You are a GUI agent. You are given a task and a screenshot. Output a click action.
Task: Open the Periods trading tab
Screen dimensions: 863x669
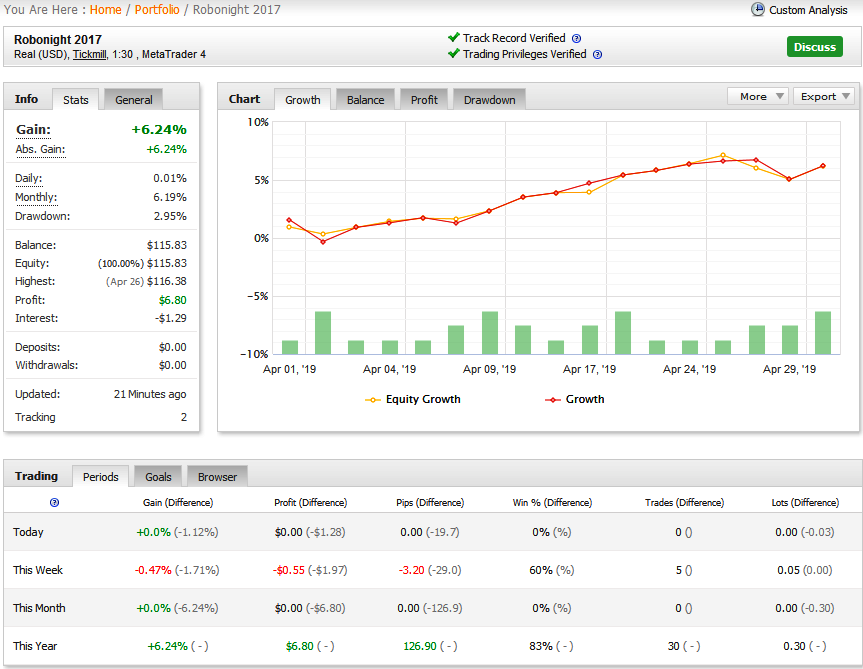[101, 476]
